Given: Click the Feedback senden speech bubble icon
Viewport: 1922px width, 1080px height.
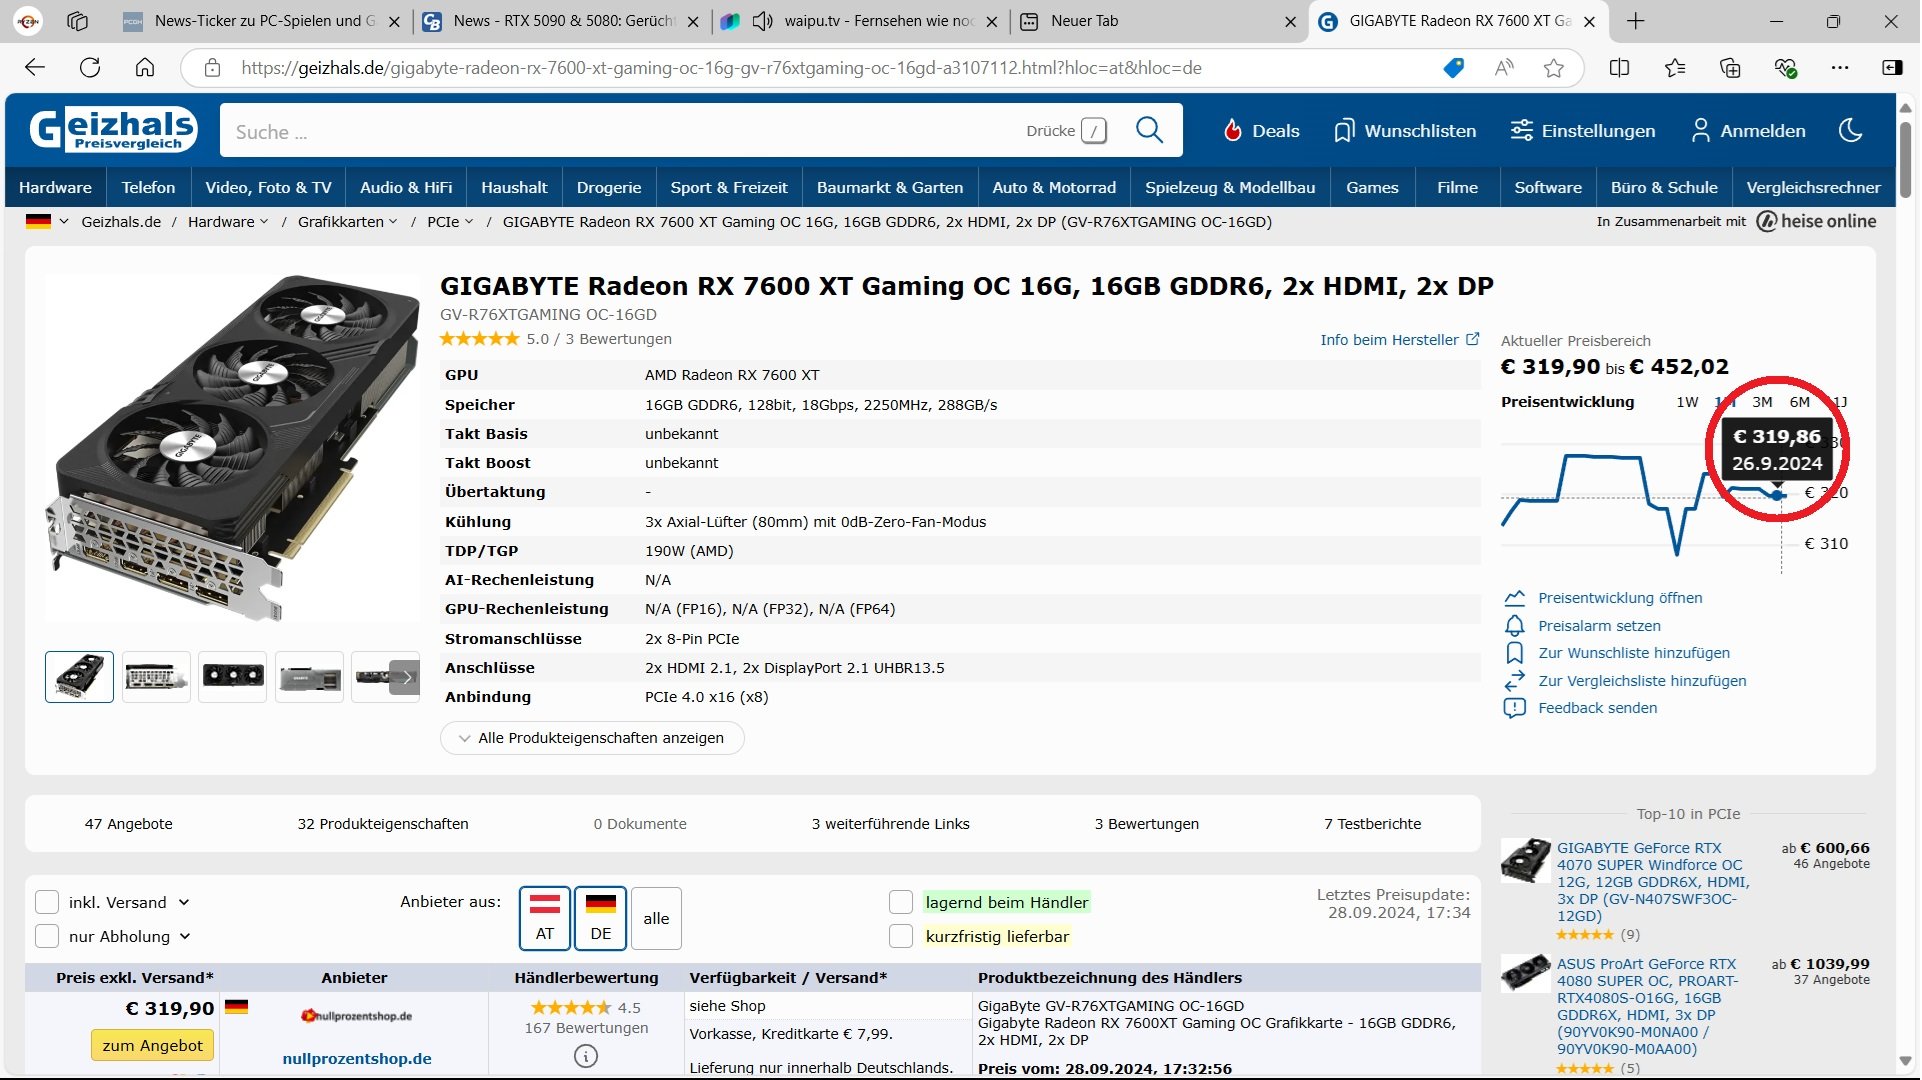Looking at the screenshot, I should [x=1514, y=708].
